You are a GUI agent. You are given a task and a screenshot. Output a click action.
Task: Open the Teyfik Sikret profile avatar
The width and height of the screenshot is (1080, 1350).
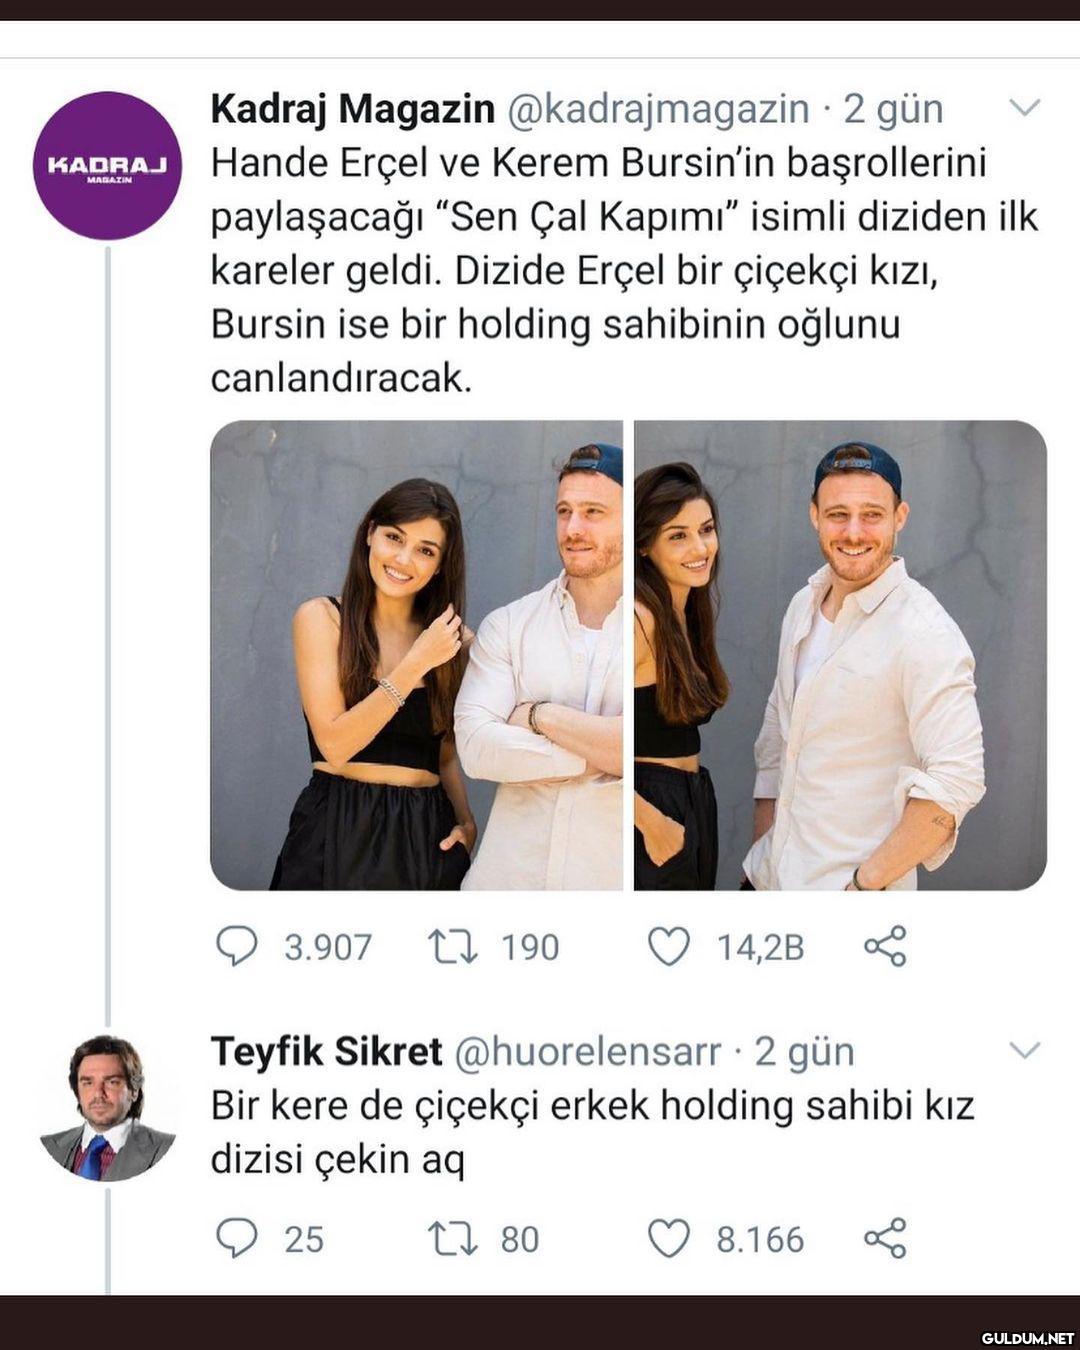coord(108,1108)
